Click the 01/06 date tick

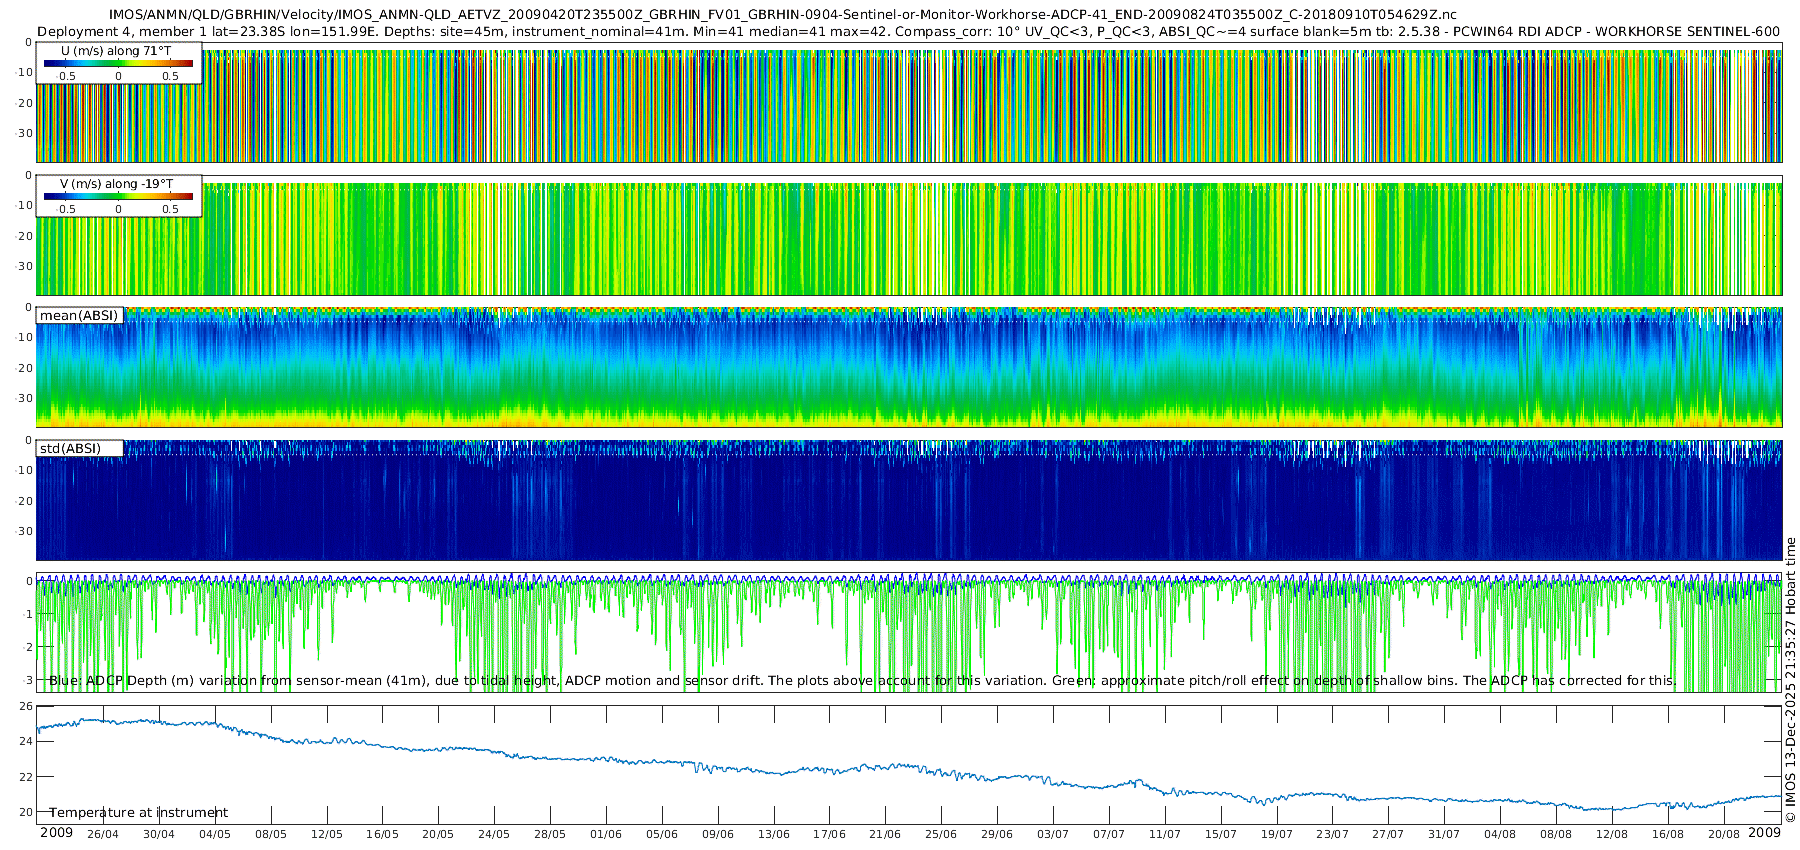tap(606, 834)
